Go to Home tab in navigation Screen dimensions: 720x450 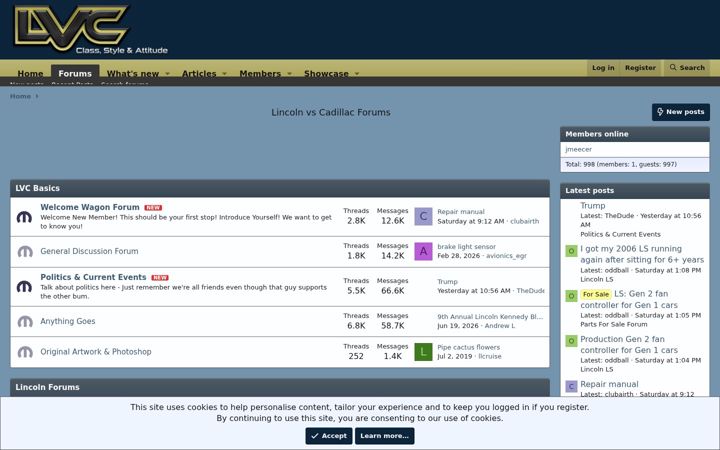click(x=30, y=73)
